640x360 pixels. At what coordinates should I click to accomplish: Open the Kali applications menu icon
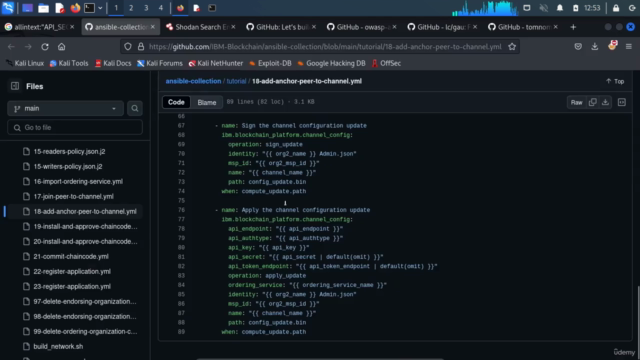coord(8,8)
